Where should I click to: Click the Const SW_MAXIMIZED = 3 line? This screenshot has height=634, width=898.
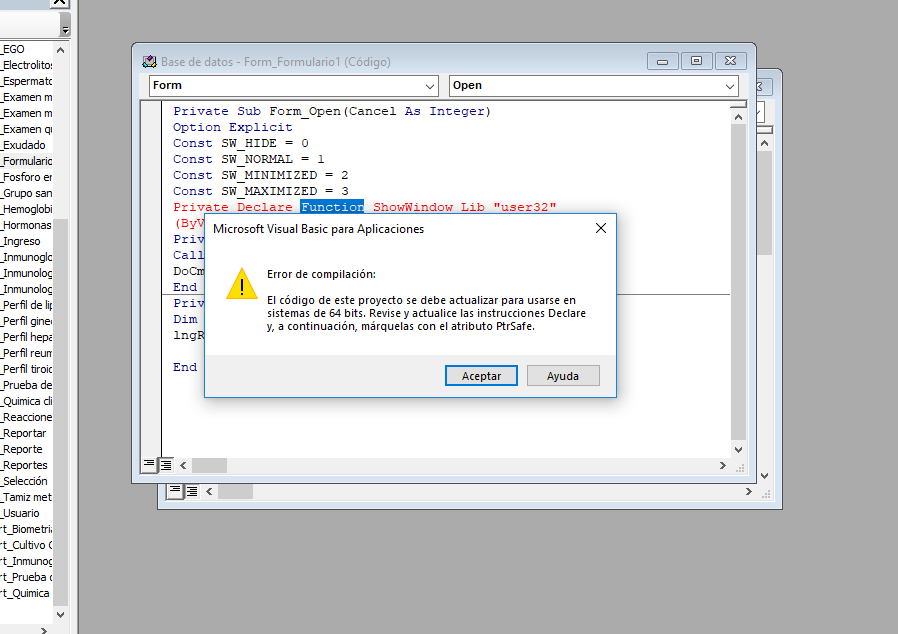261,191
